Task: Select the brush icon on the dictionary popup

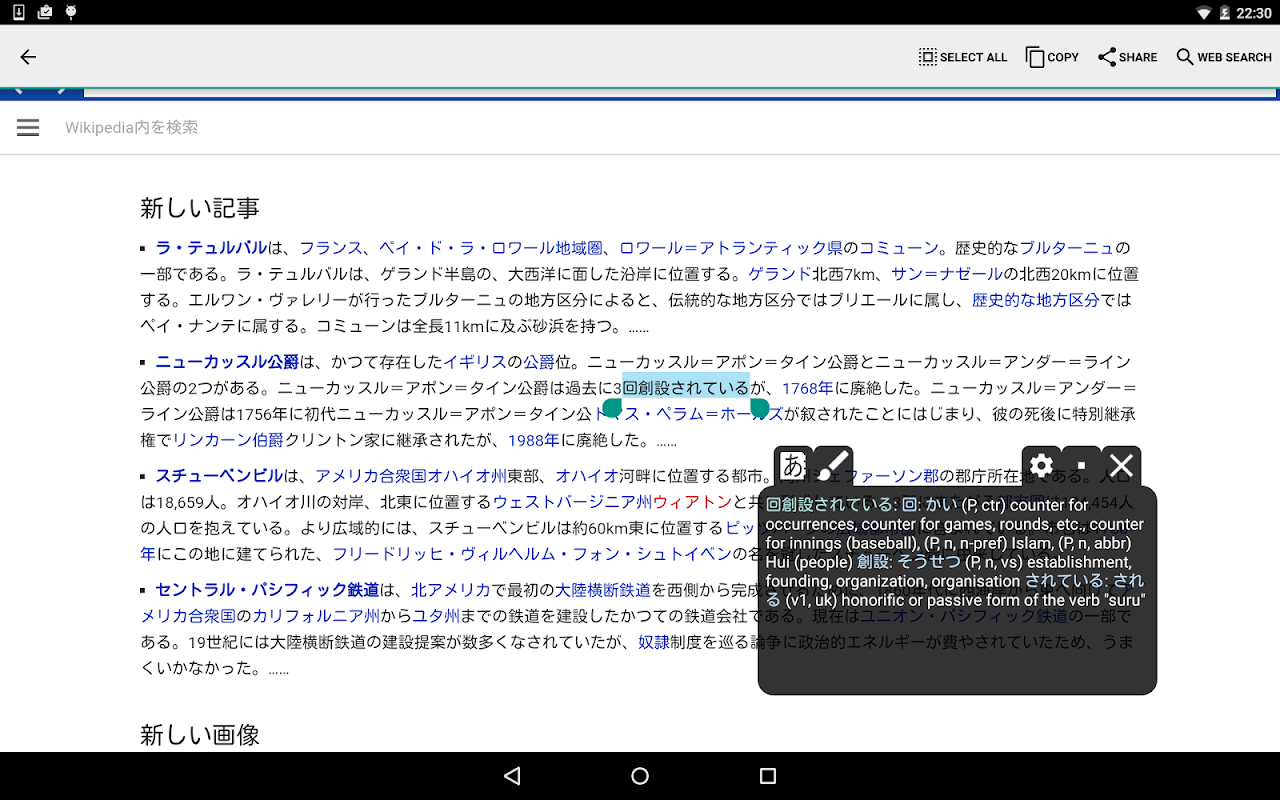Action: (x=834, y=465)
